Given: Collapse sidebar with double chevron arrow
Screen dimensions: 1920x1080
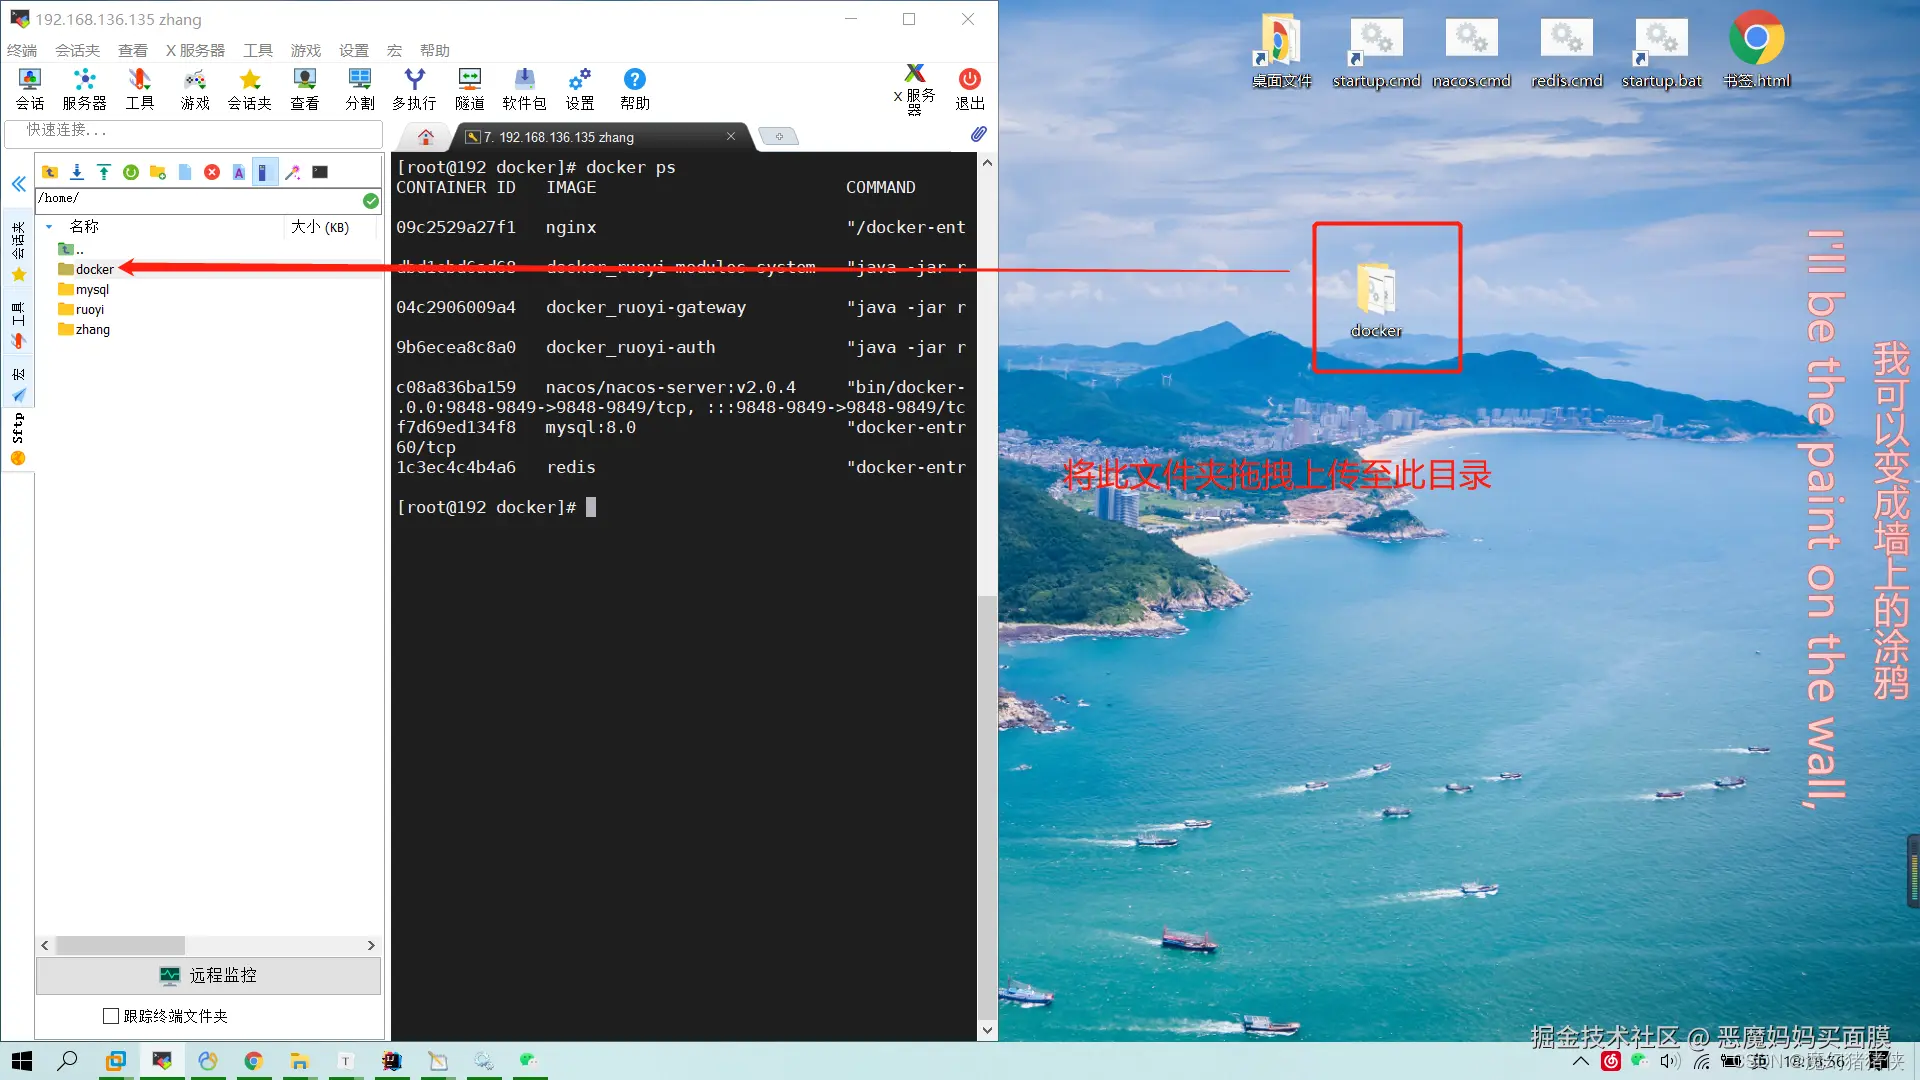Looking at the screenshot, I should click(x=19, y=184).
